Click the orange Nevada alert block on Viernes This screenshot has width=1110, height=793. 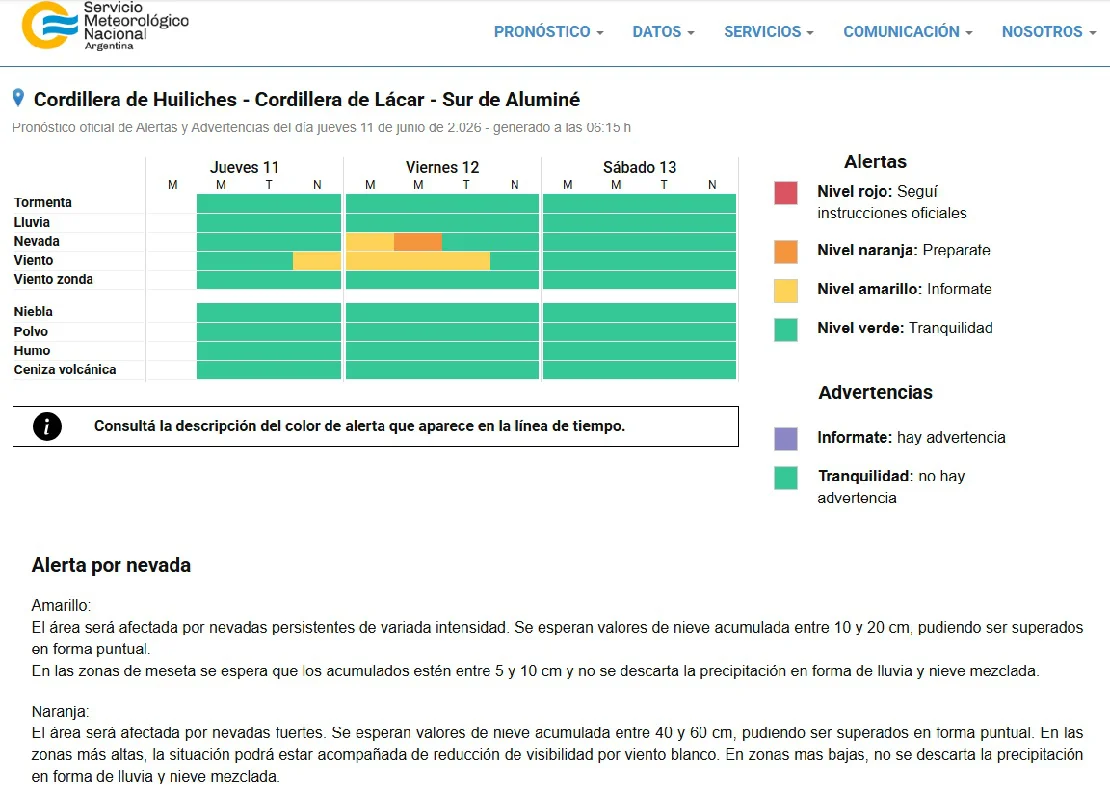pyautogui.click(x=418, y=241)
